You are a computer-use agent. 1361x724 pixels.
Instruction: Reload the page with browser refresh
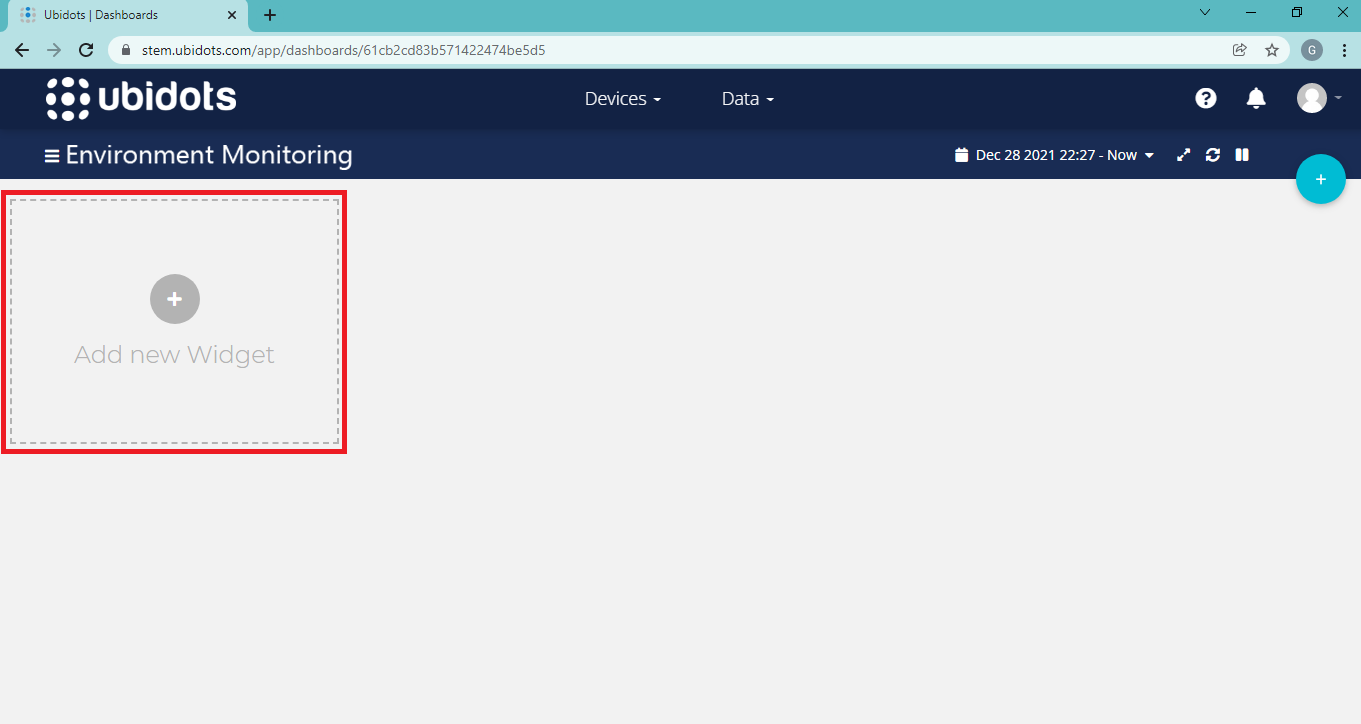click(86, 50)
